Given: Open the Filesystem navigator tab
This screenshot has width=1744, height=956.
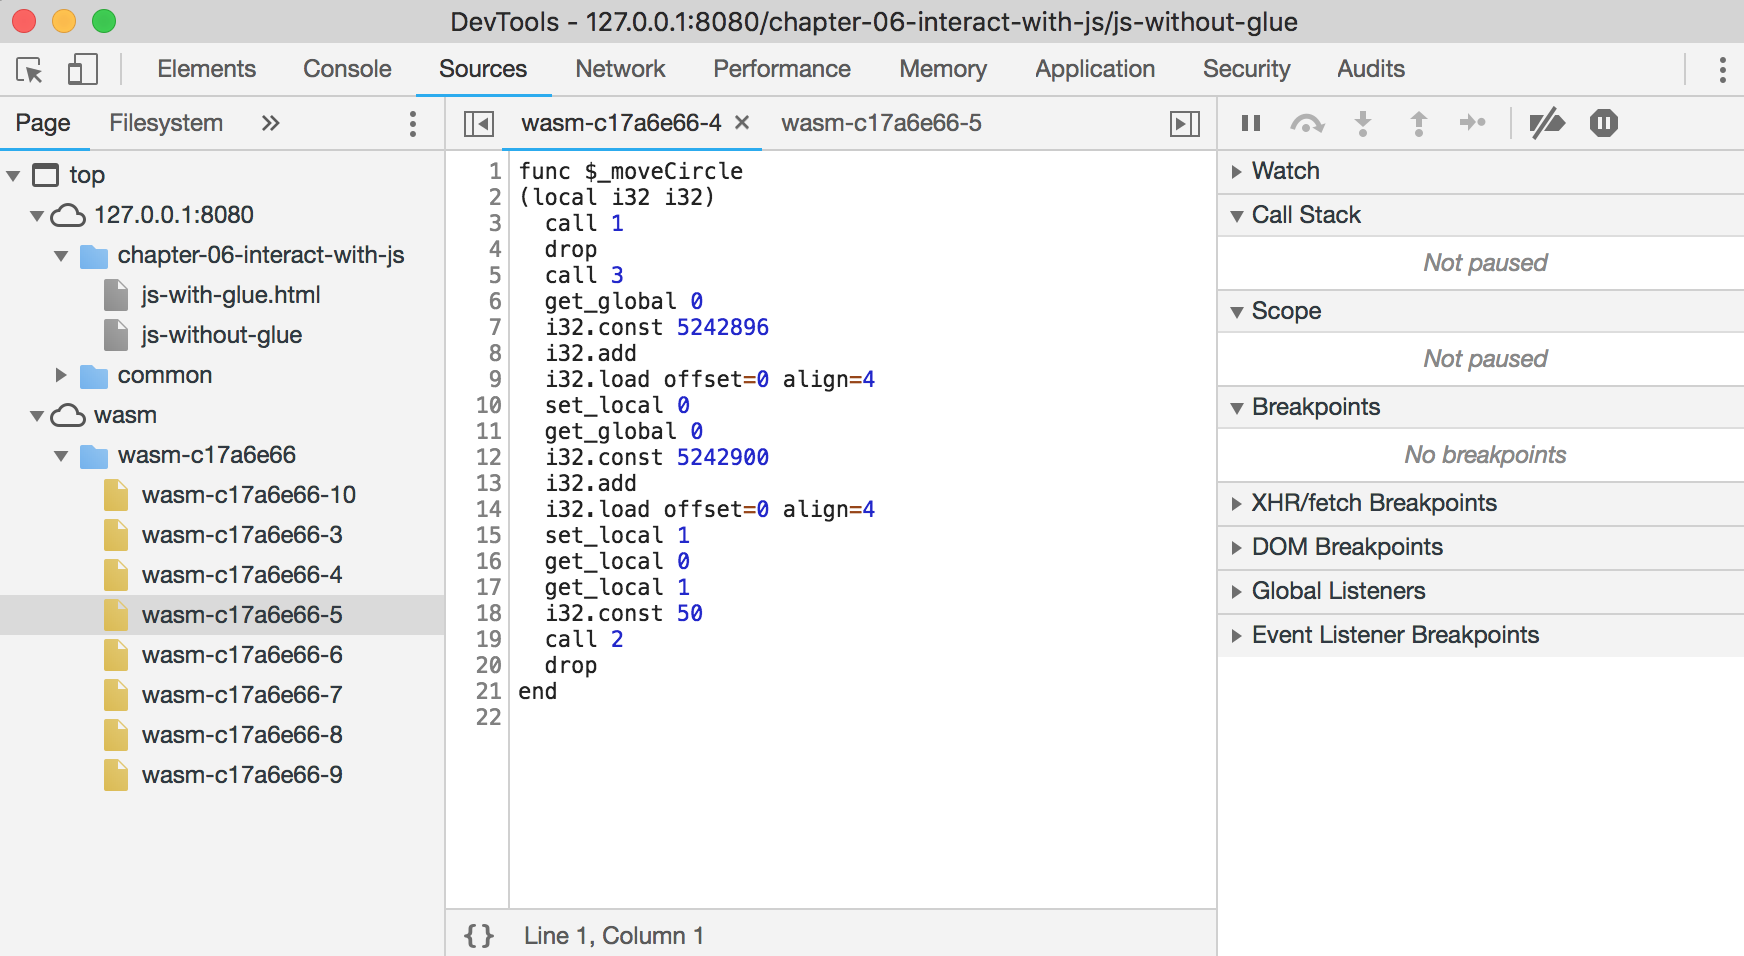Looking at the screenshot, I should click(x=166, y=123).
